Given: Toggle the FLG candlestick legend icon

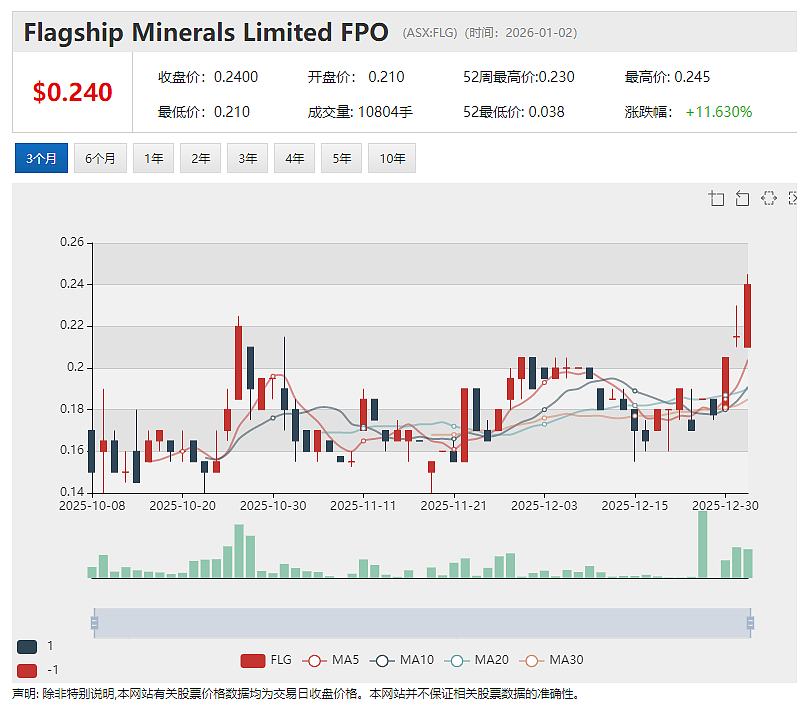Looking at the screenshot, I should tap(253, 660).
